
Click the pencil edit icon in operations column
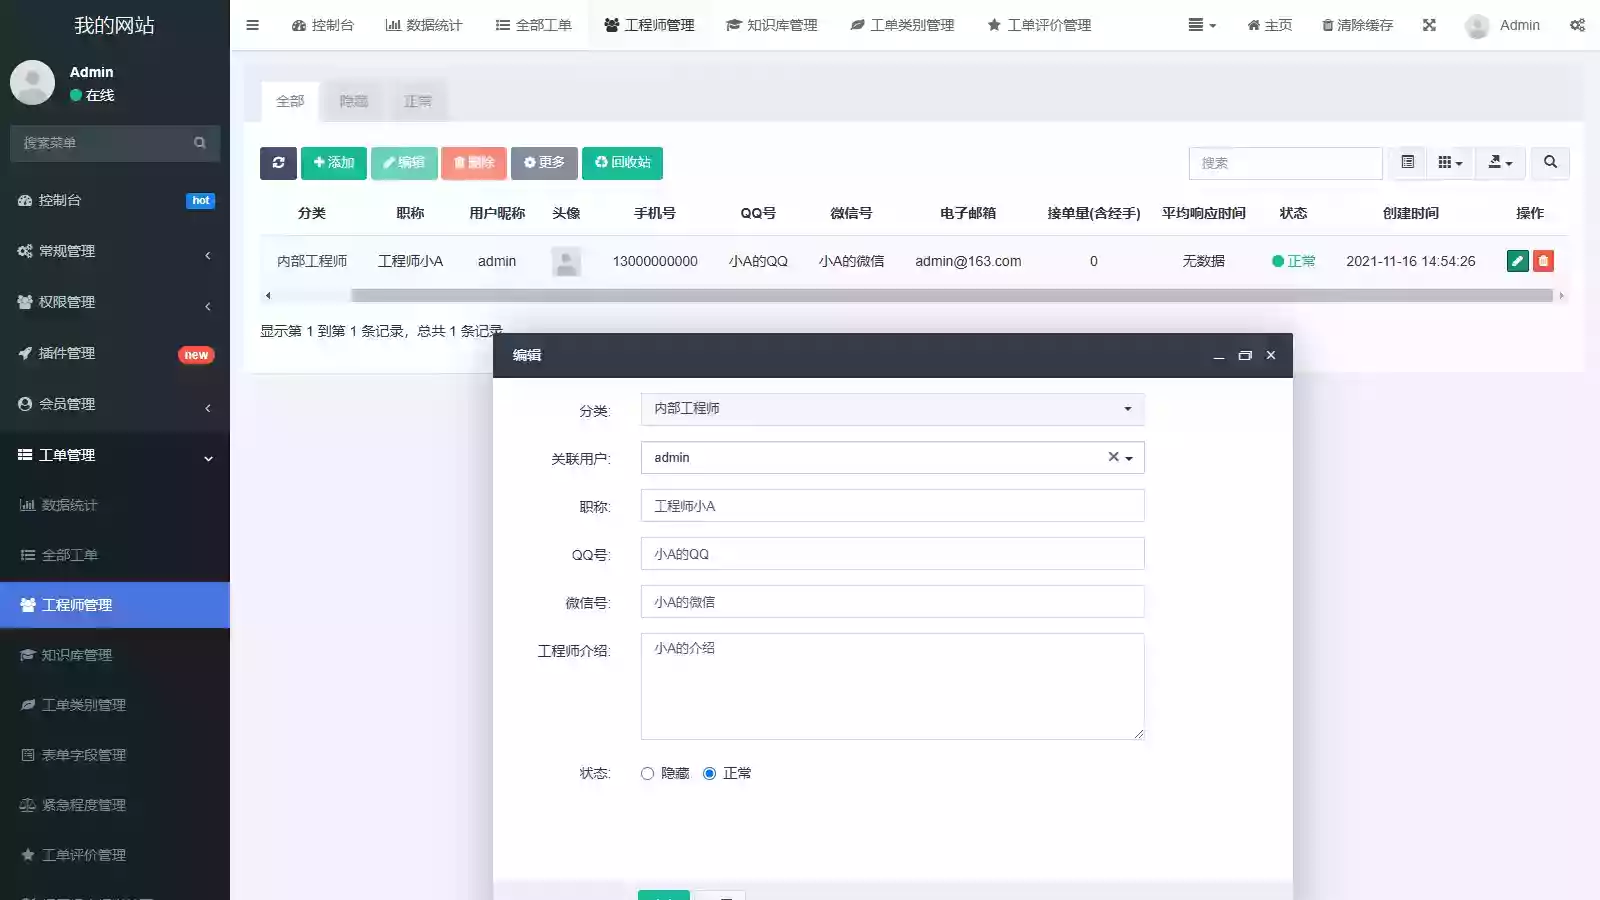coord(1517,261)
